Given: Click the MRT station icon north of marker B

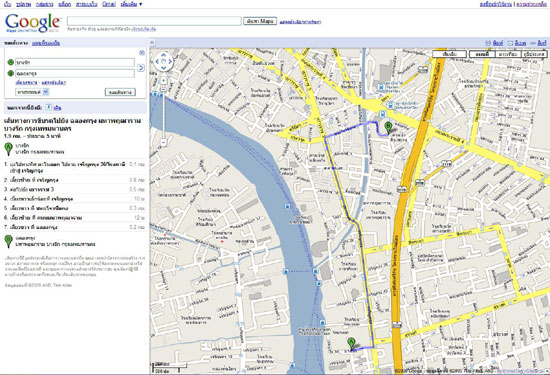Looking at the screenshot, I should 390,105.
